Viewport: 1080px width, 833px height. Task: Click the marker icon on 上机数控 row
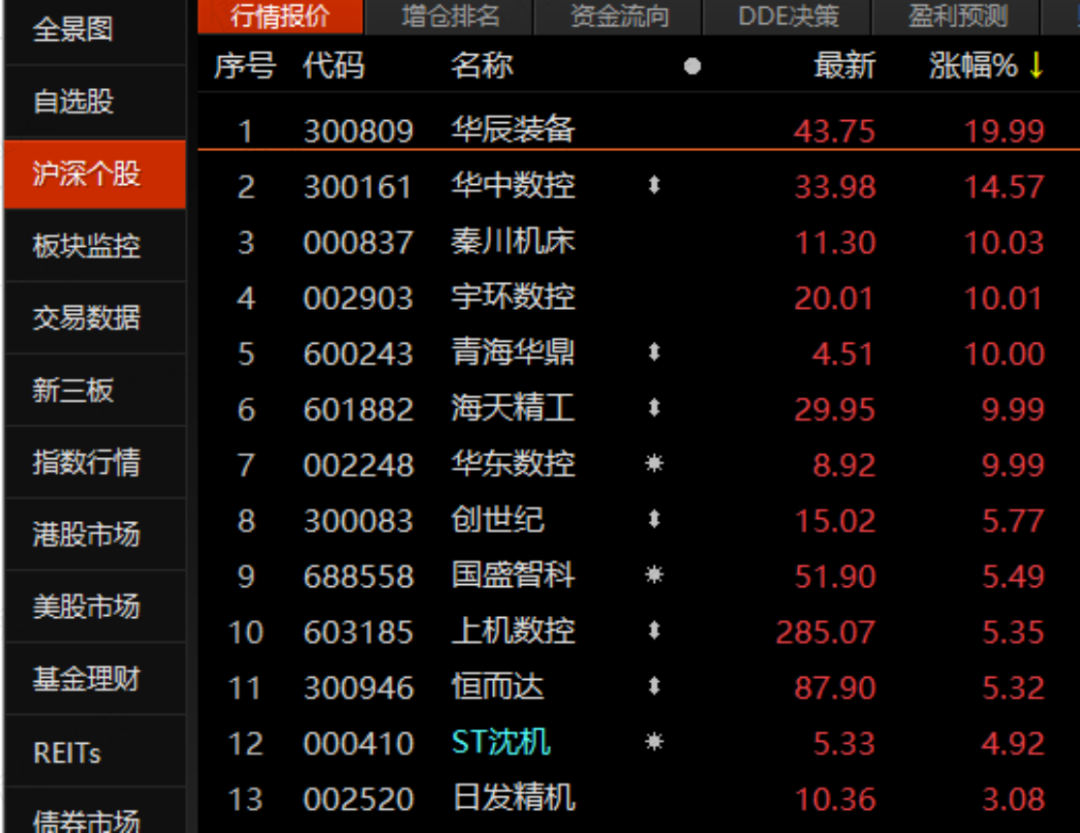[654, 630]
